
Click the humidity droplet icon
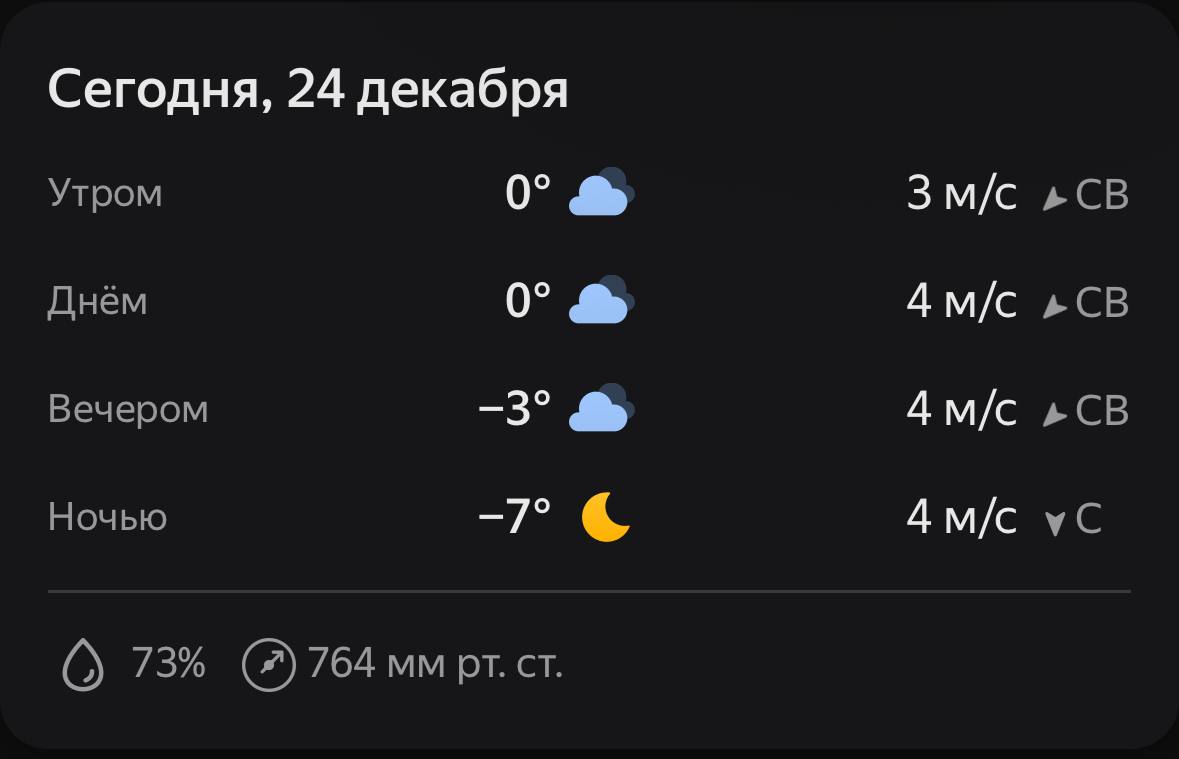pyautogui.click(x=83, y=664)
